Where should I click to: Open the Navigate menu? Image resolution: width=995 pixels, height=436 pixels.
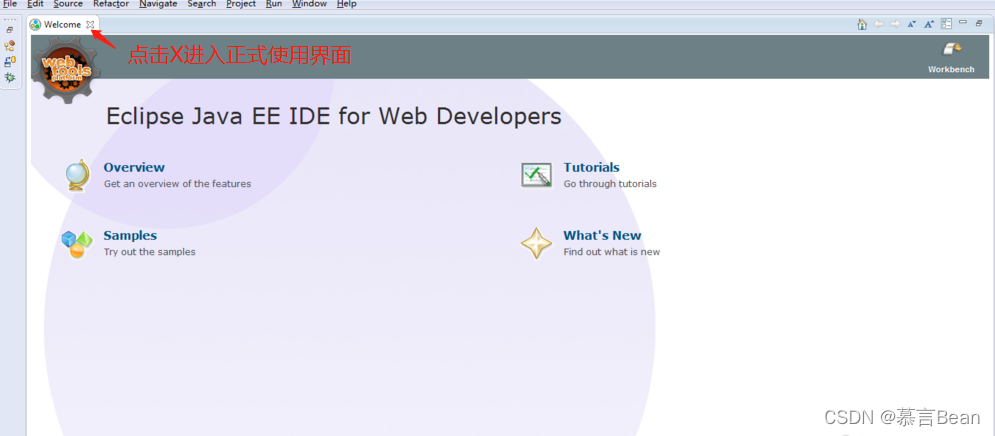pos(158,4)
